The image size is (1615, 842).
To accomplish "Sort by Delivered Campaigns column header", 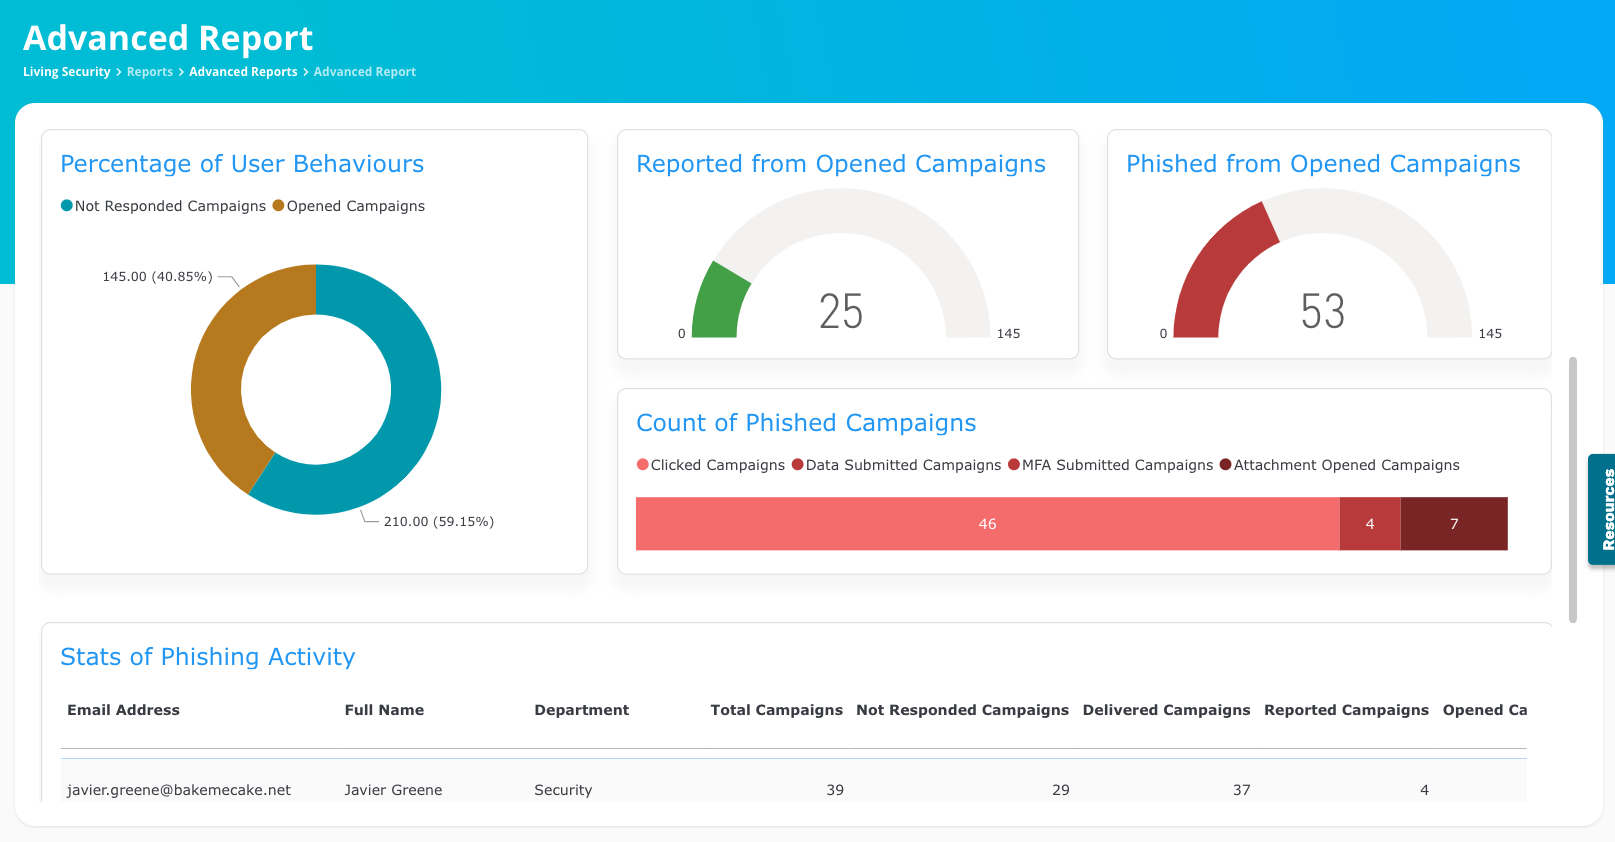I will click(x=1166, y=710).
